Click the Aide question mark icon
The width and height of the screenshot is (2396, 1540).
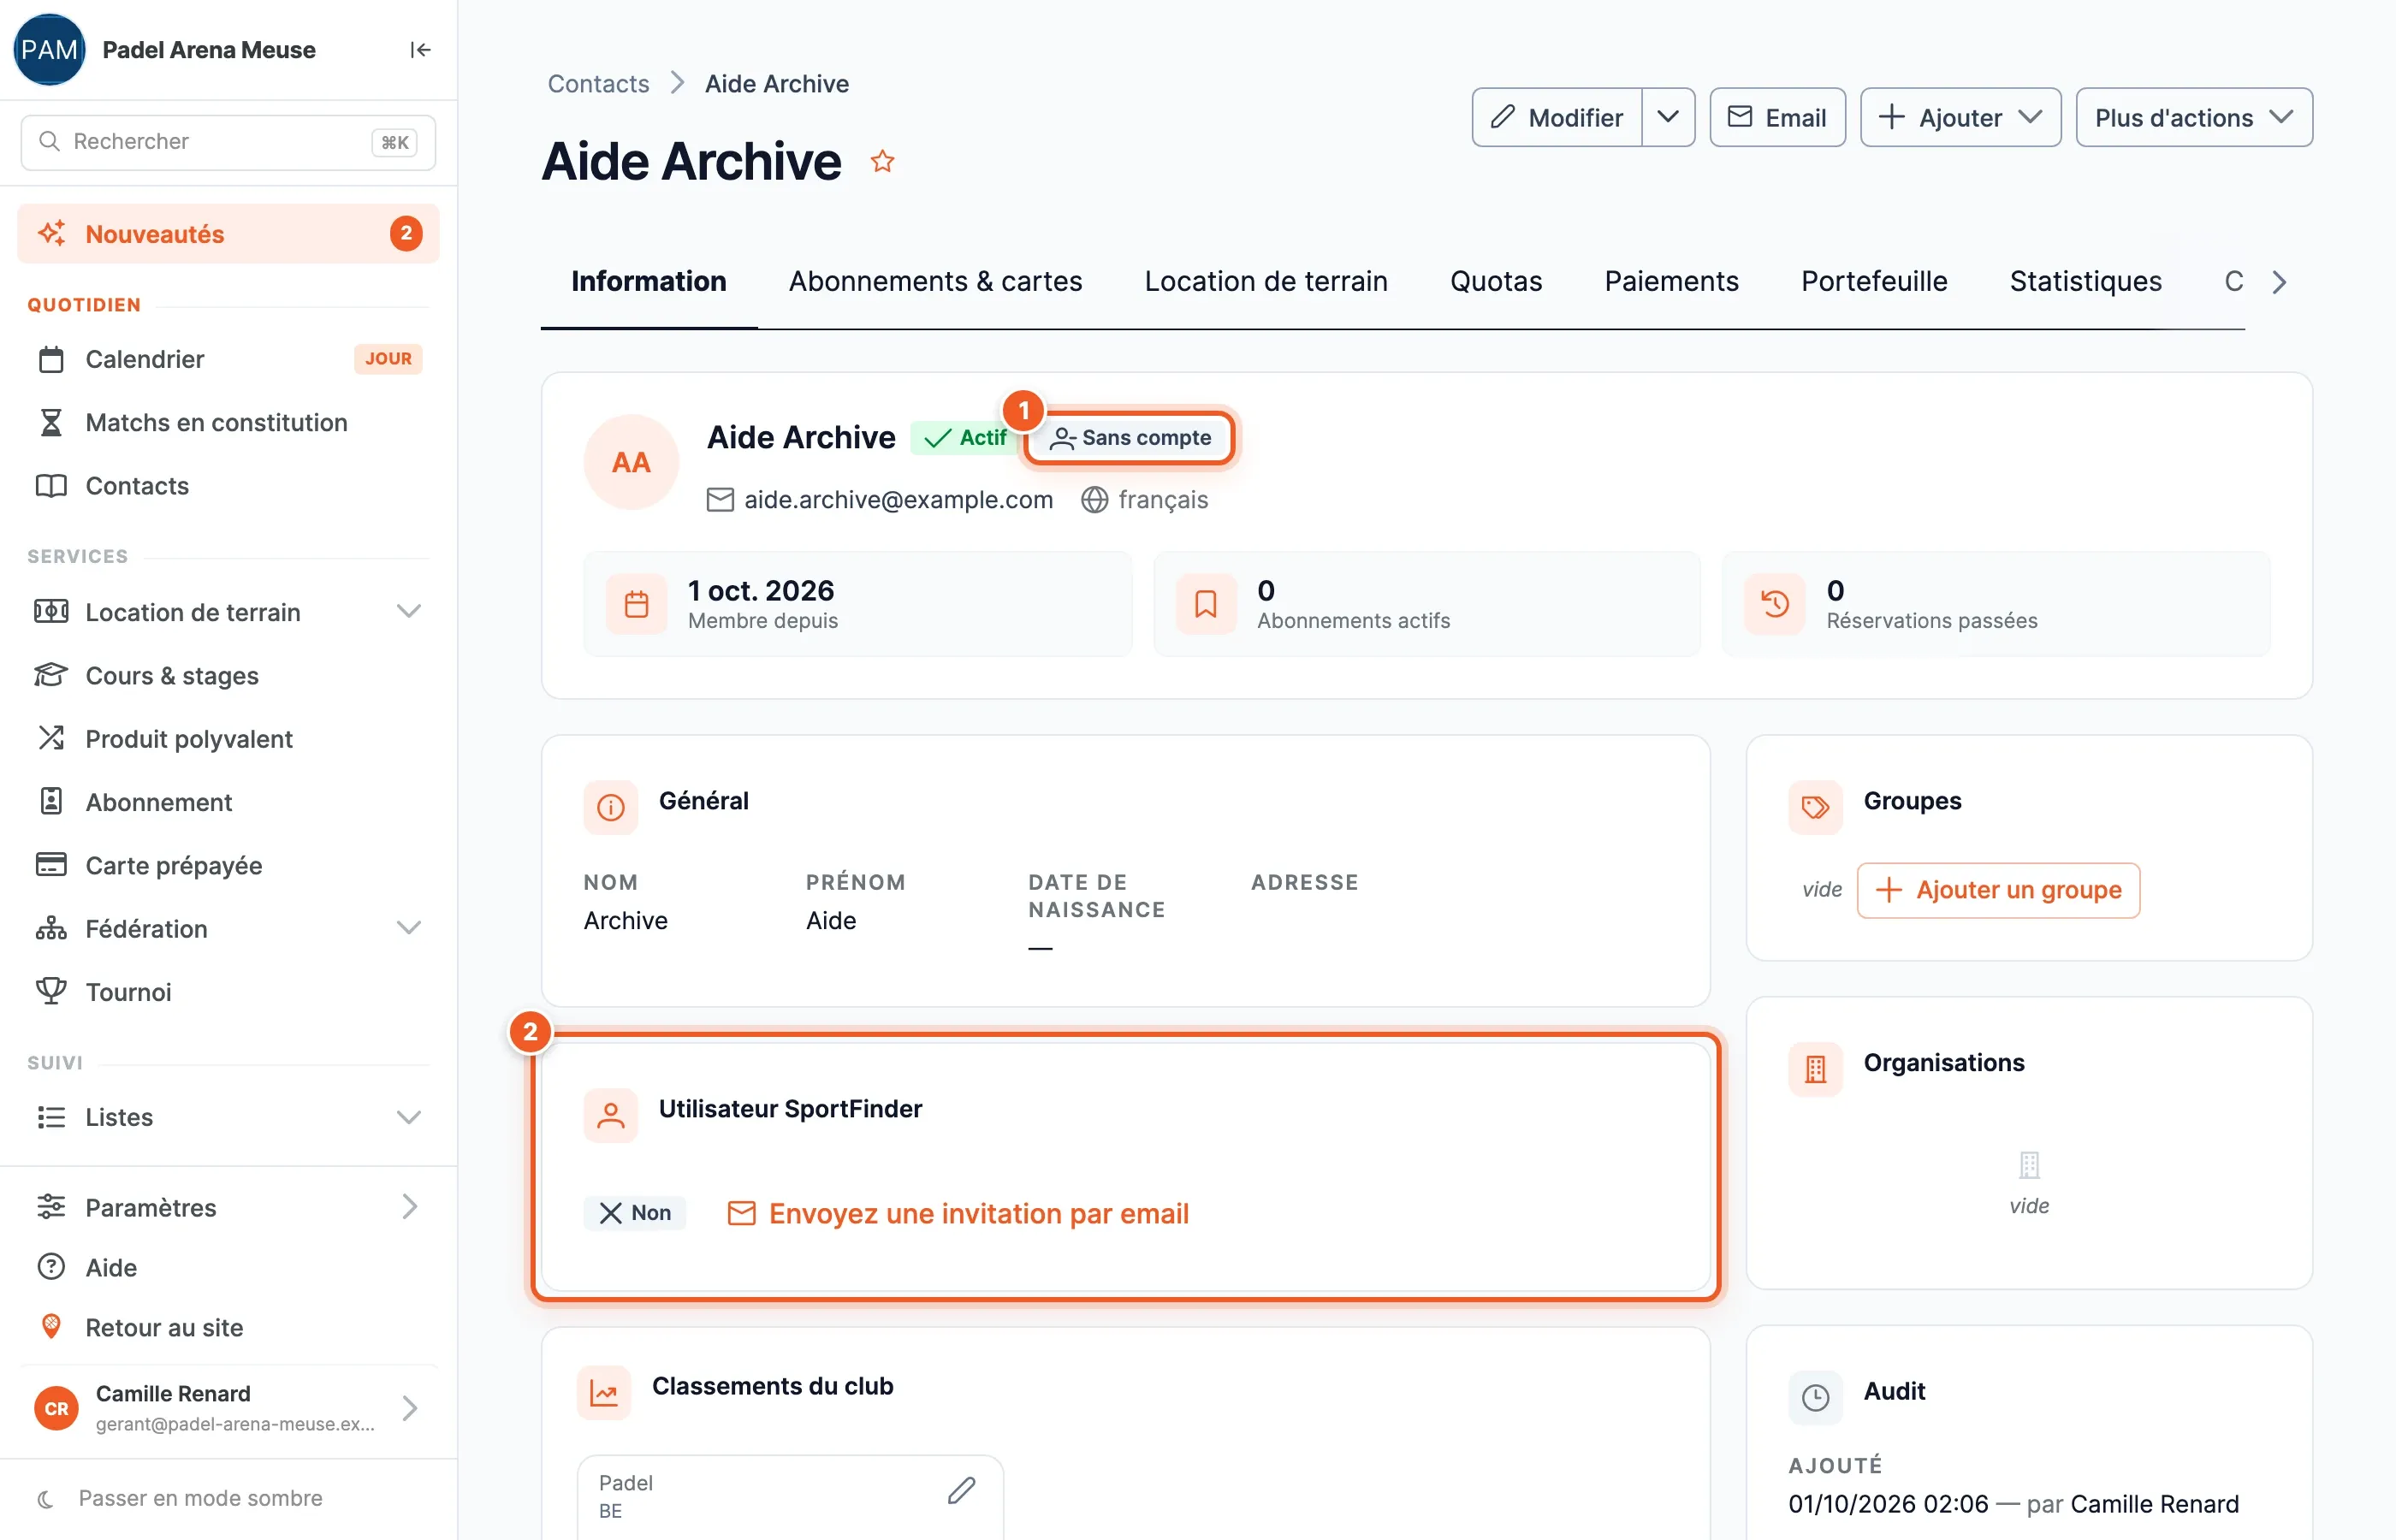click(x=51, y=1267)
